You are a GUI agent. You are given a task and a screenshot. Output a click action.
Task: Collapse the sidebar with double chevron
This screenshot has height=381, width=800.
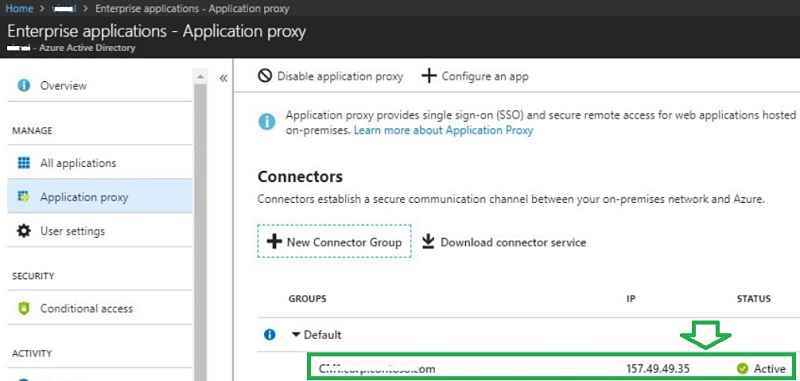coord(223,78)
